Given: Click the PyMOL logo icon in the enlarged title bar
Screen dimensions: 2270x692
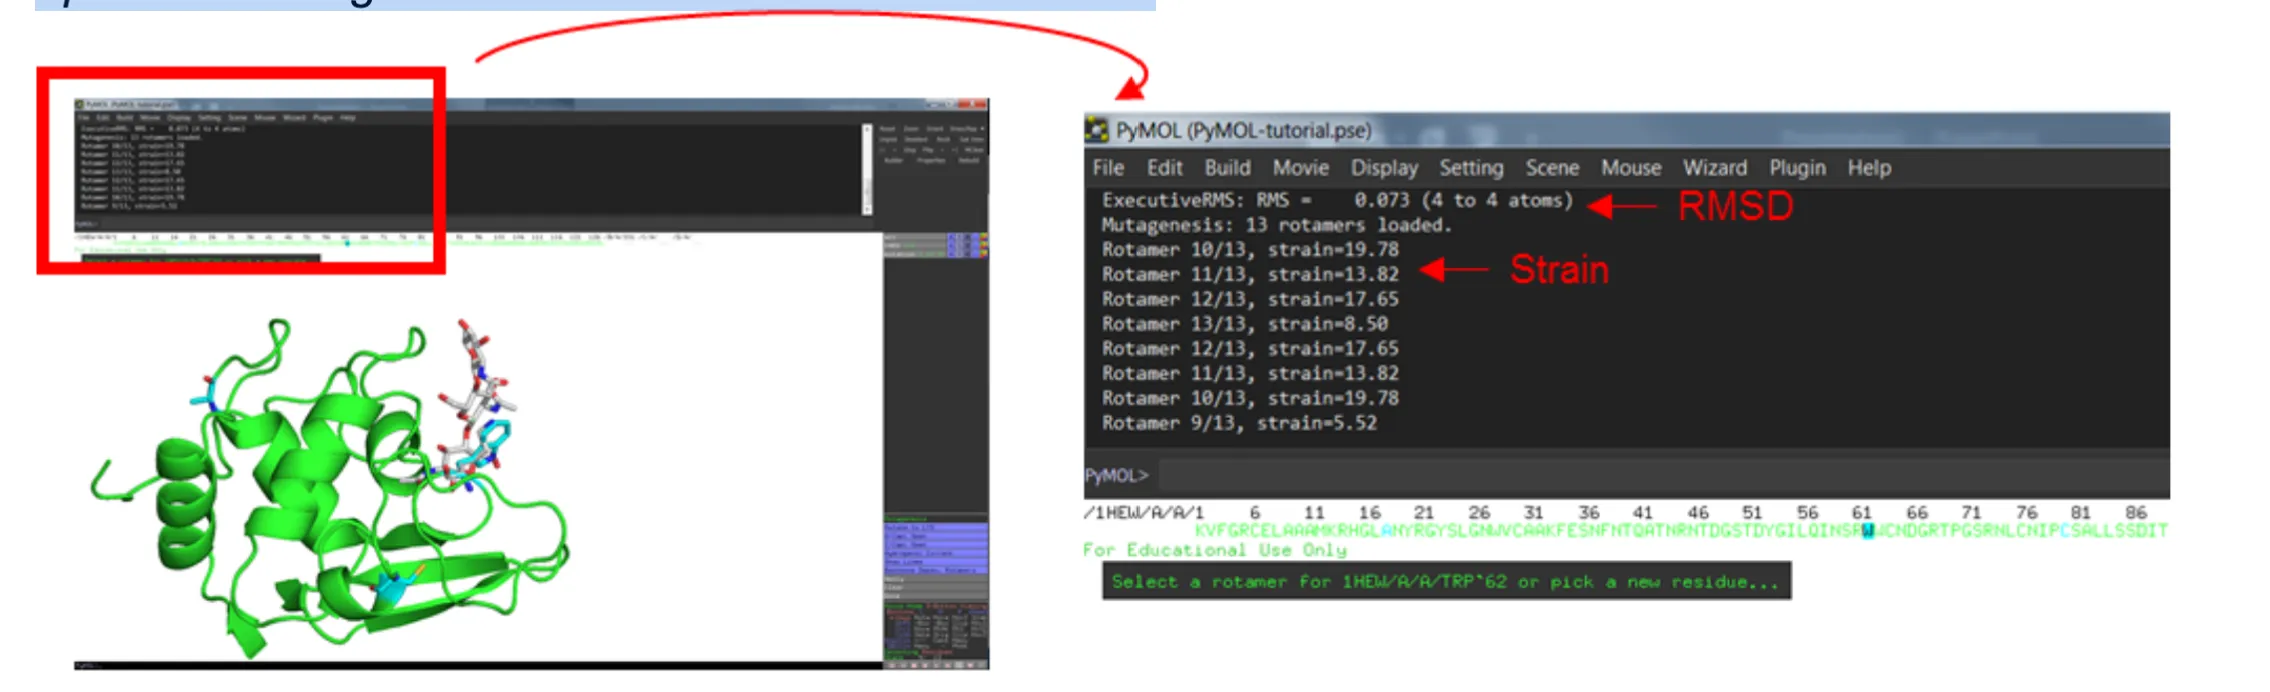Looking at the screenshot, I should point(1097,130).
